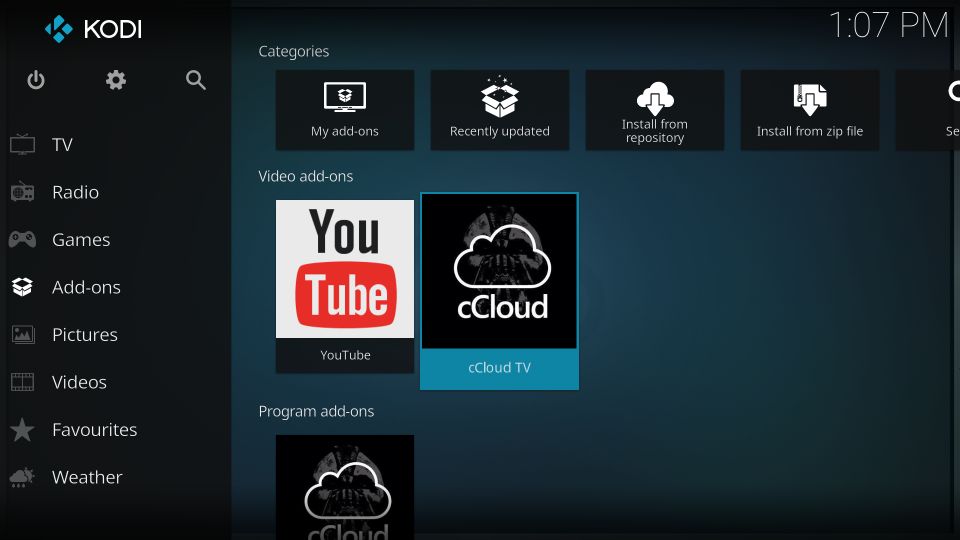Click the sparkling box icon on Recently updated
The image size is (960, 540).
point(500,97)
